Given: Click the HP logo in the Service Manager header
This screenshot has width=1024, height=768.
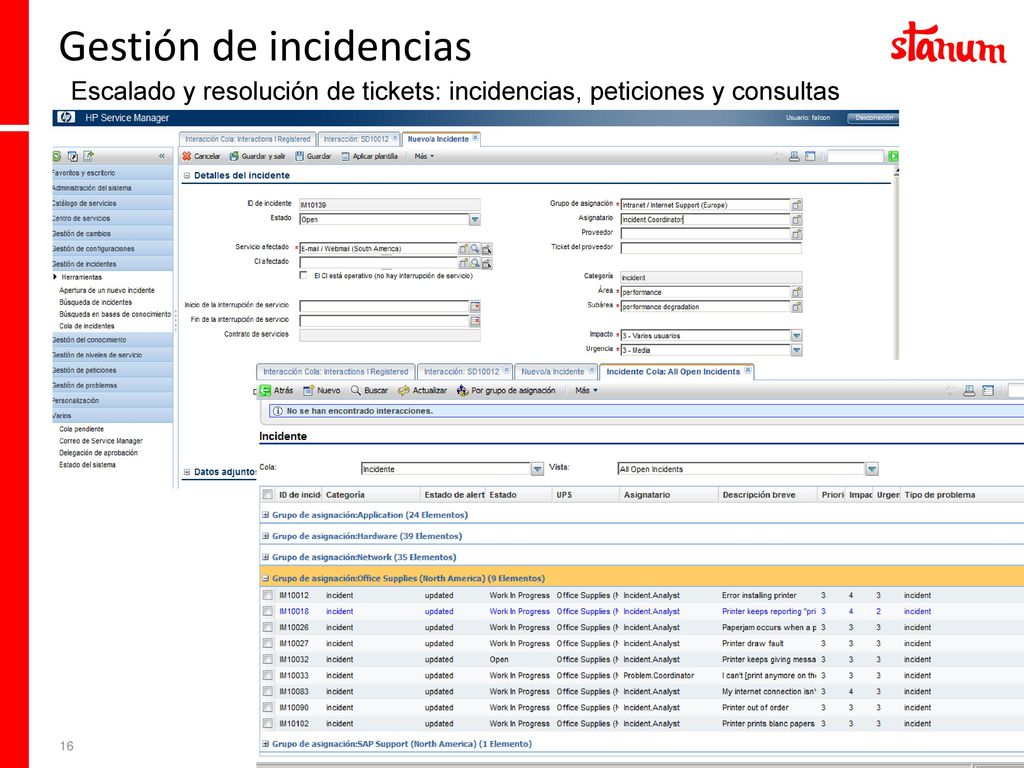Looking at the screenshot, I should [65, 118].
